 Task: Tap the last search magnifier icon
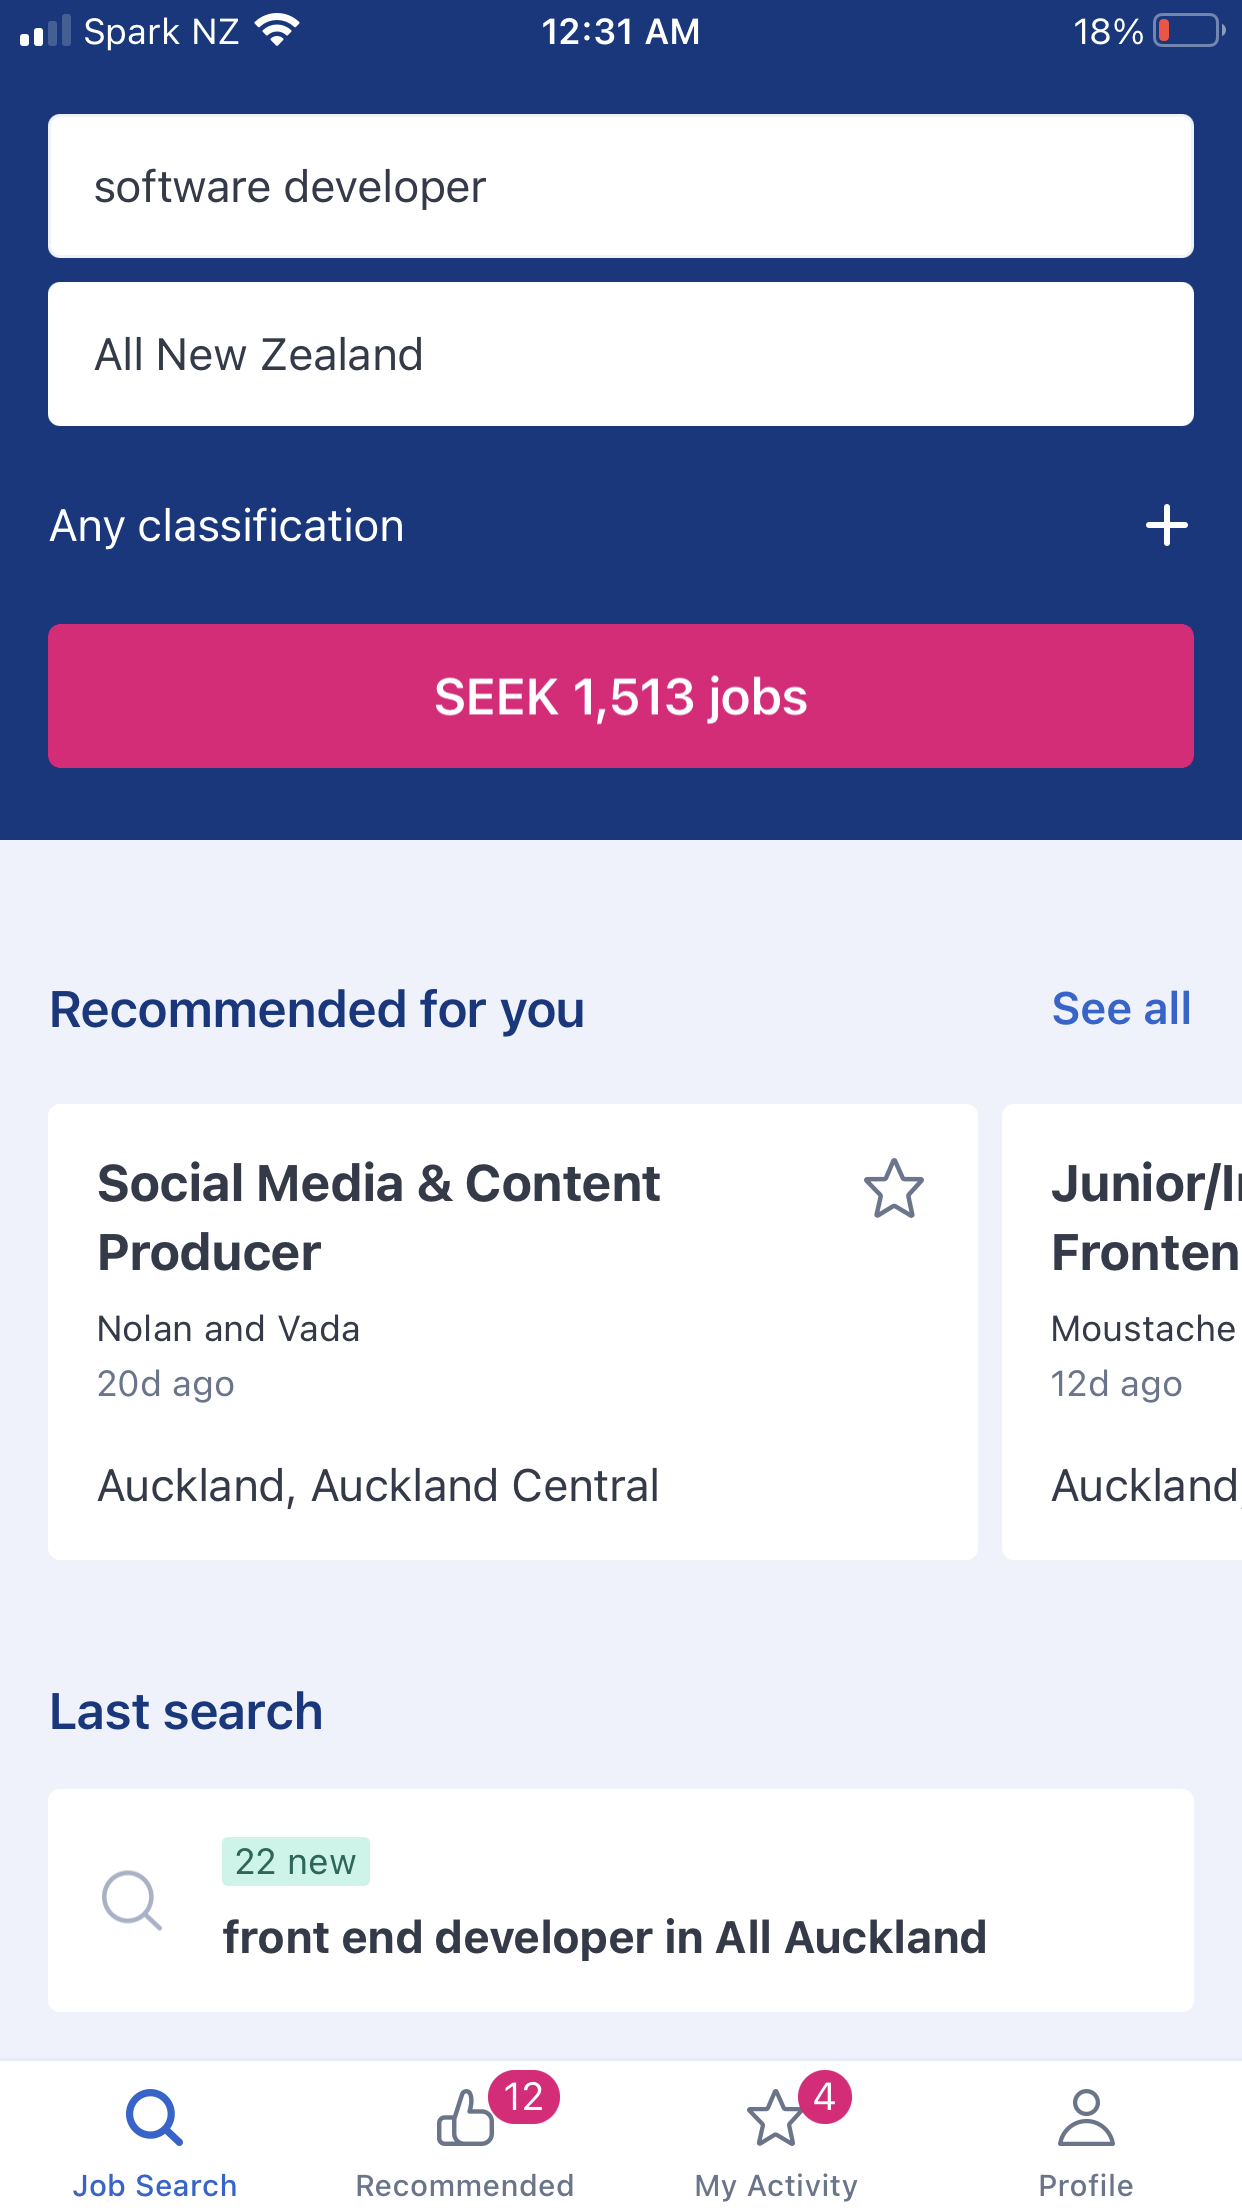click(132, 1900)
